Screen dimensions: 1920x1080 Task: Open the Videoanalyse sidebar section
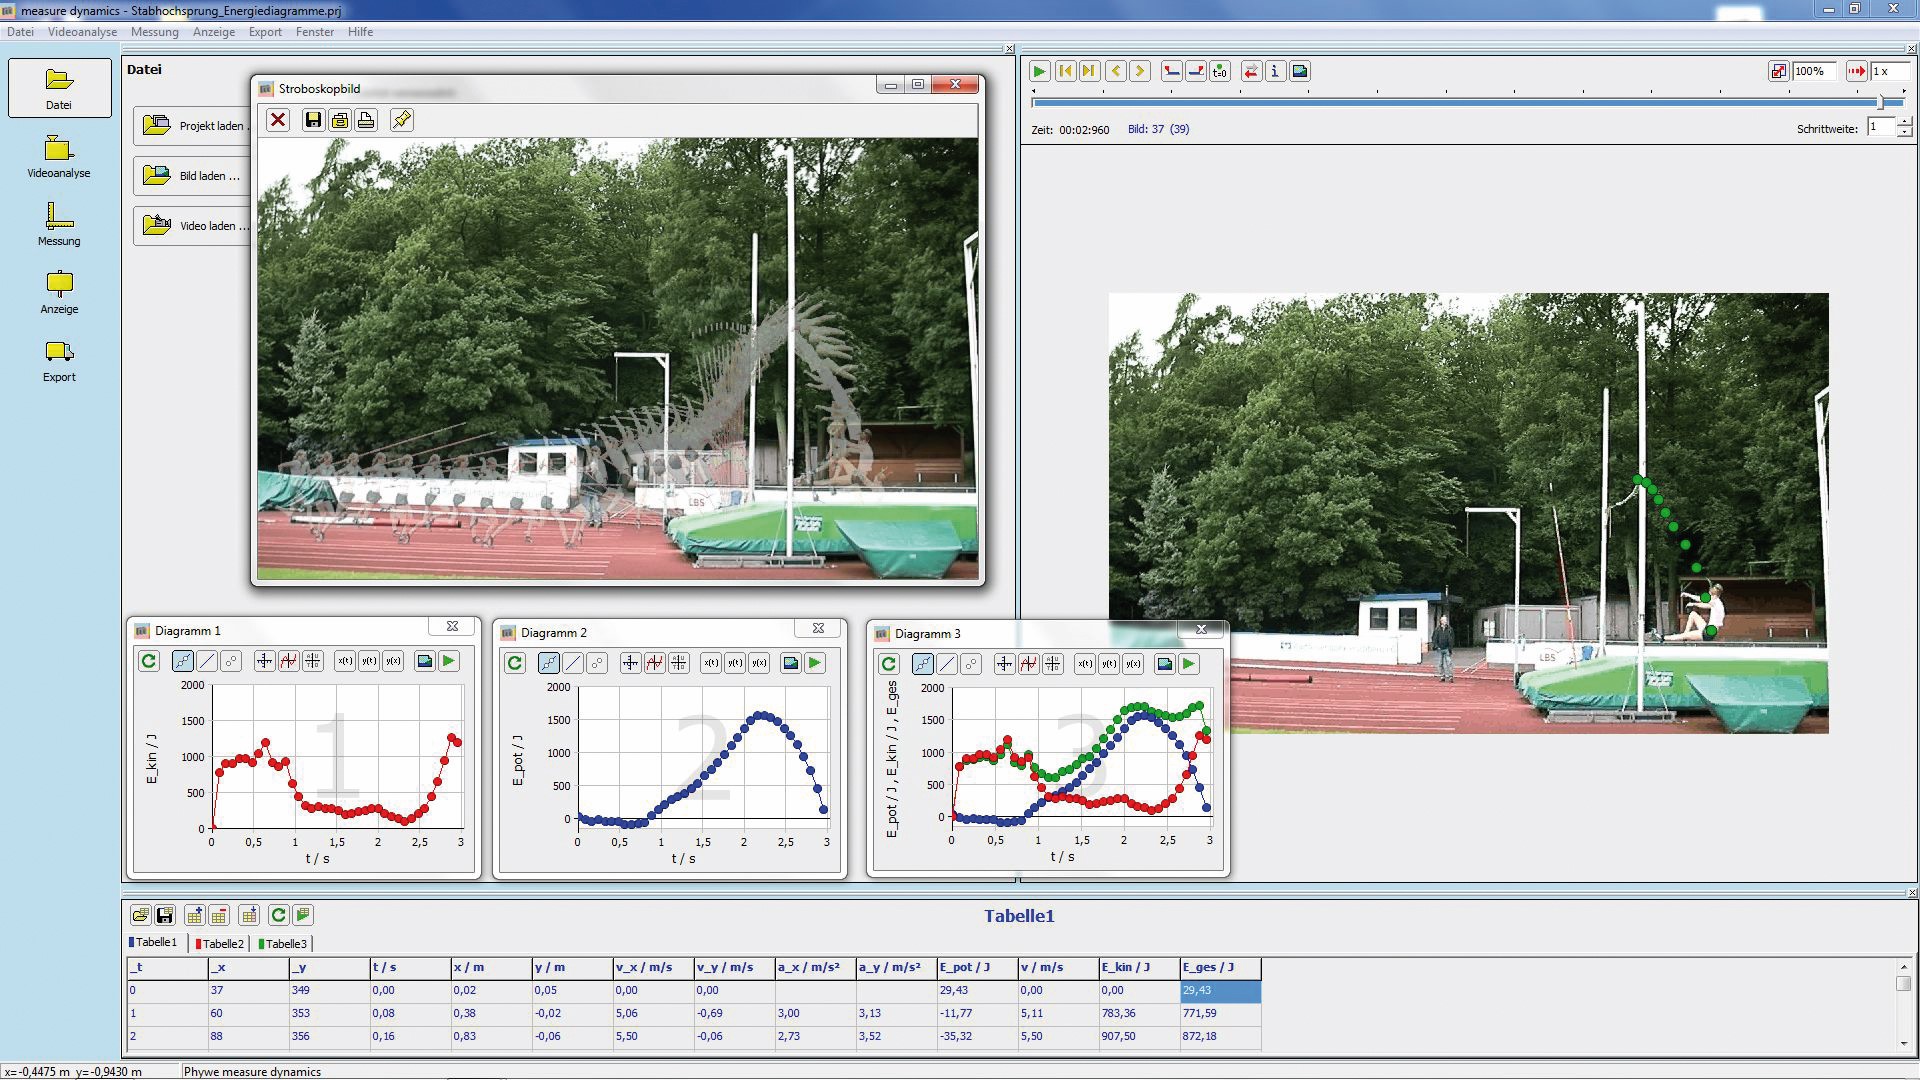59,157
